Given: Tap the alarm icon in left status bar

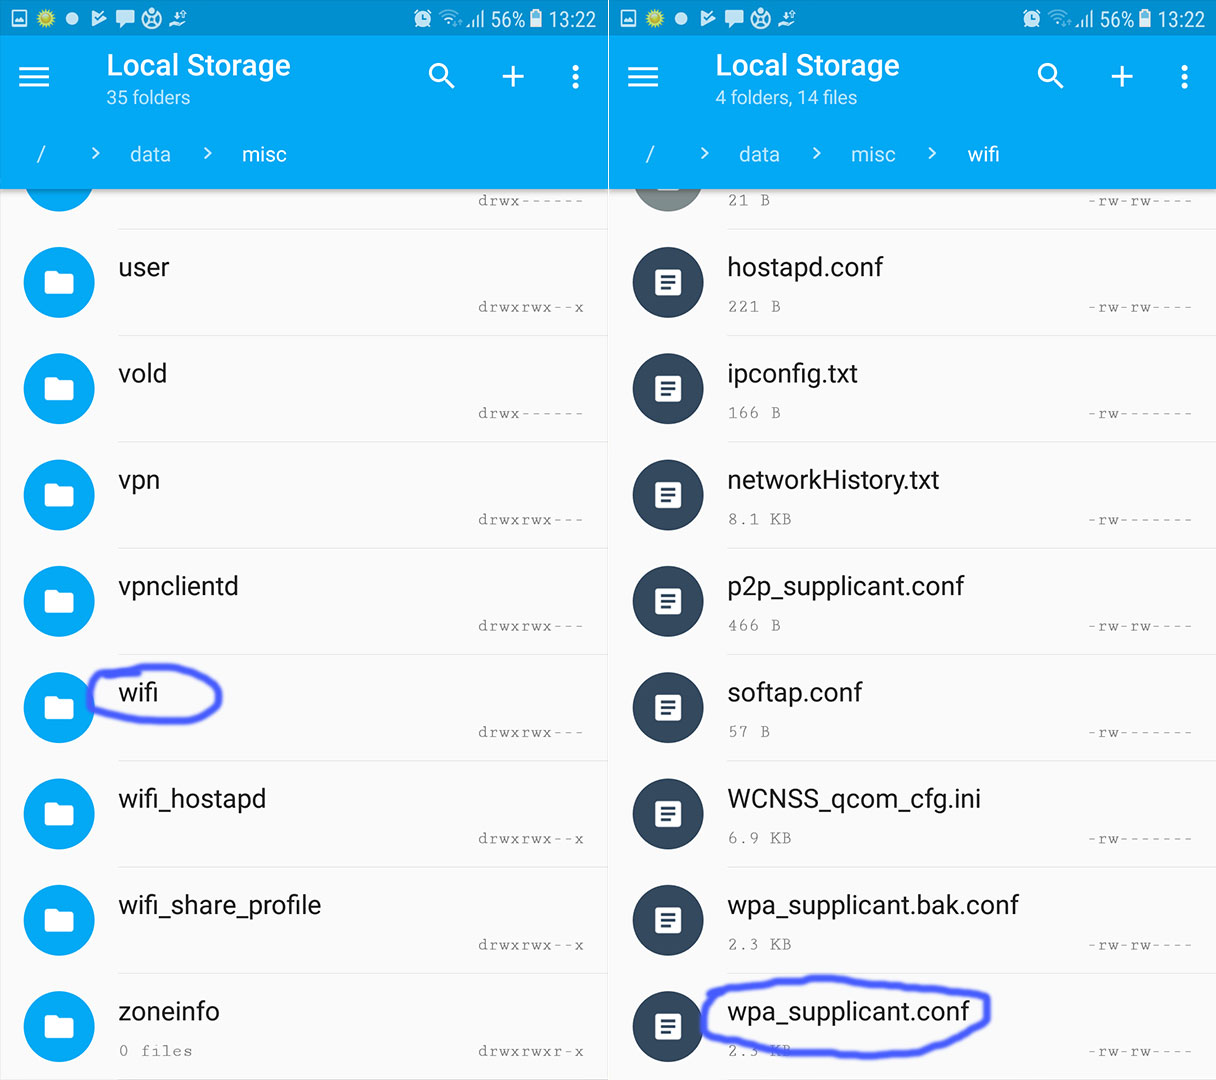Looking at the screenshot, I should (423, 18).
